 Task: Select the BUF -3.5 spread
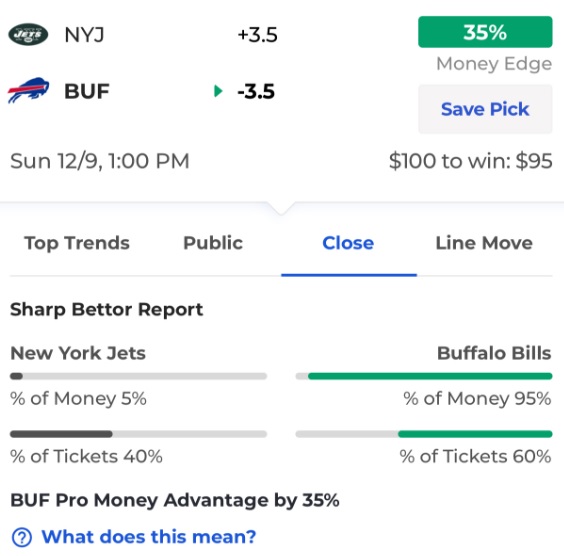pos(256,91)
